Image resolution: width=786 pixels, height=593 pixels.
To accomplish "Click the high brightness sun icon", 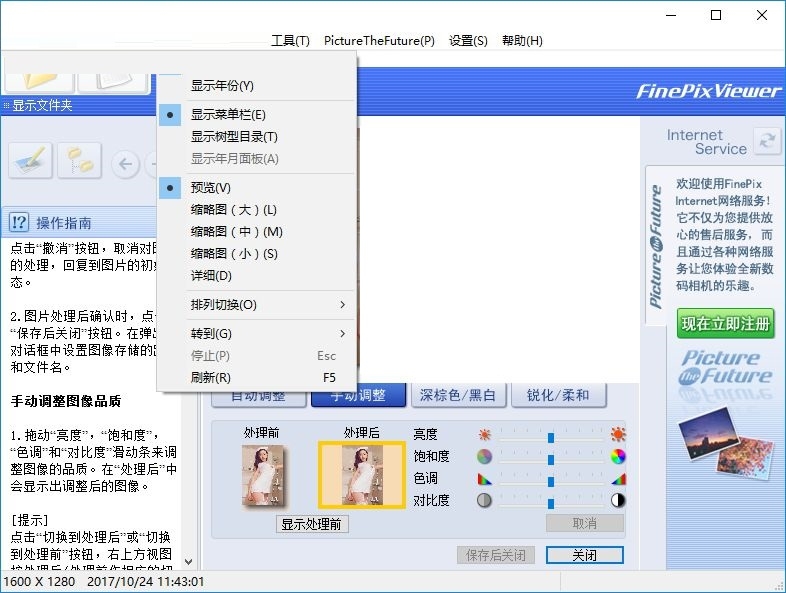I will tap(618, 434).
